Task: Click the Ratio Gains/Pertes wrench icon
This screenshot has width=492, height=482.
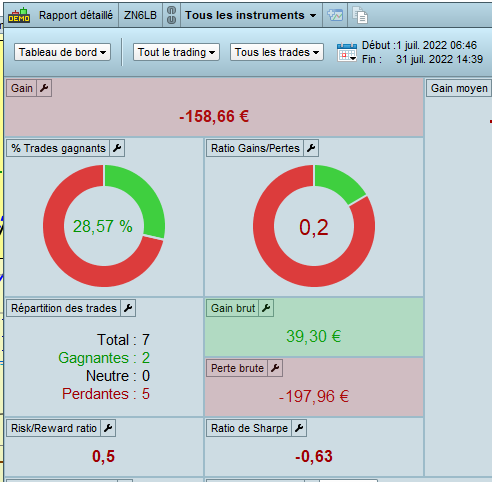Action: [311, 148]
